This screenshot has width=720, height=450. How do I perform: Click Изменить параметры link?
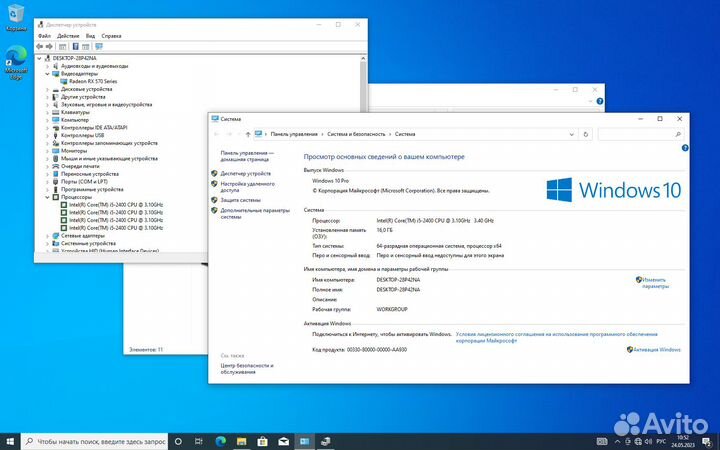click(x=655, y=283)
